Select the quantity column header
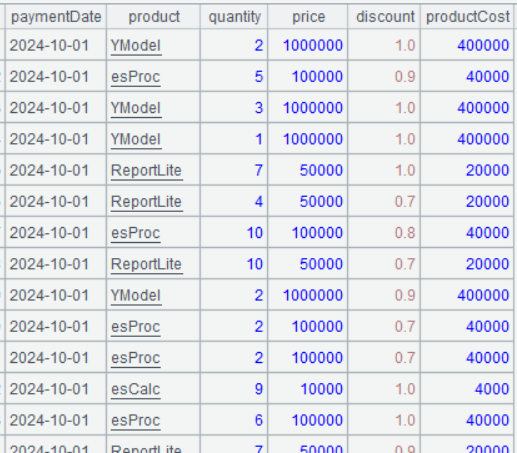Screen dimensions: 517x453 [234, 16]
